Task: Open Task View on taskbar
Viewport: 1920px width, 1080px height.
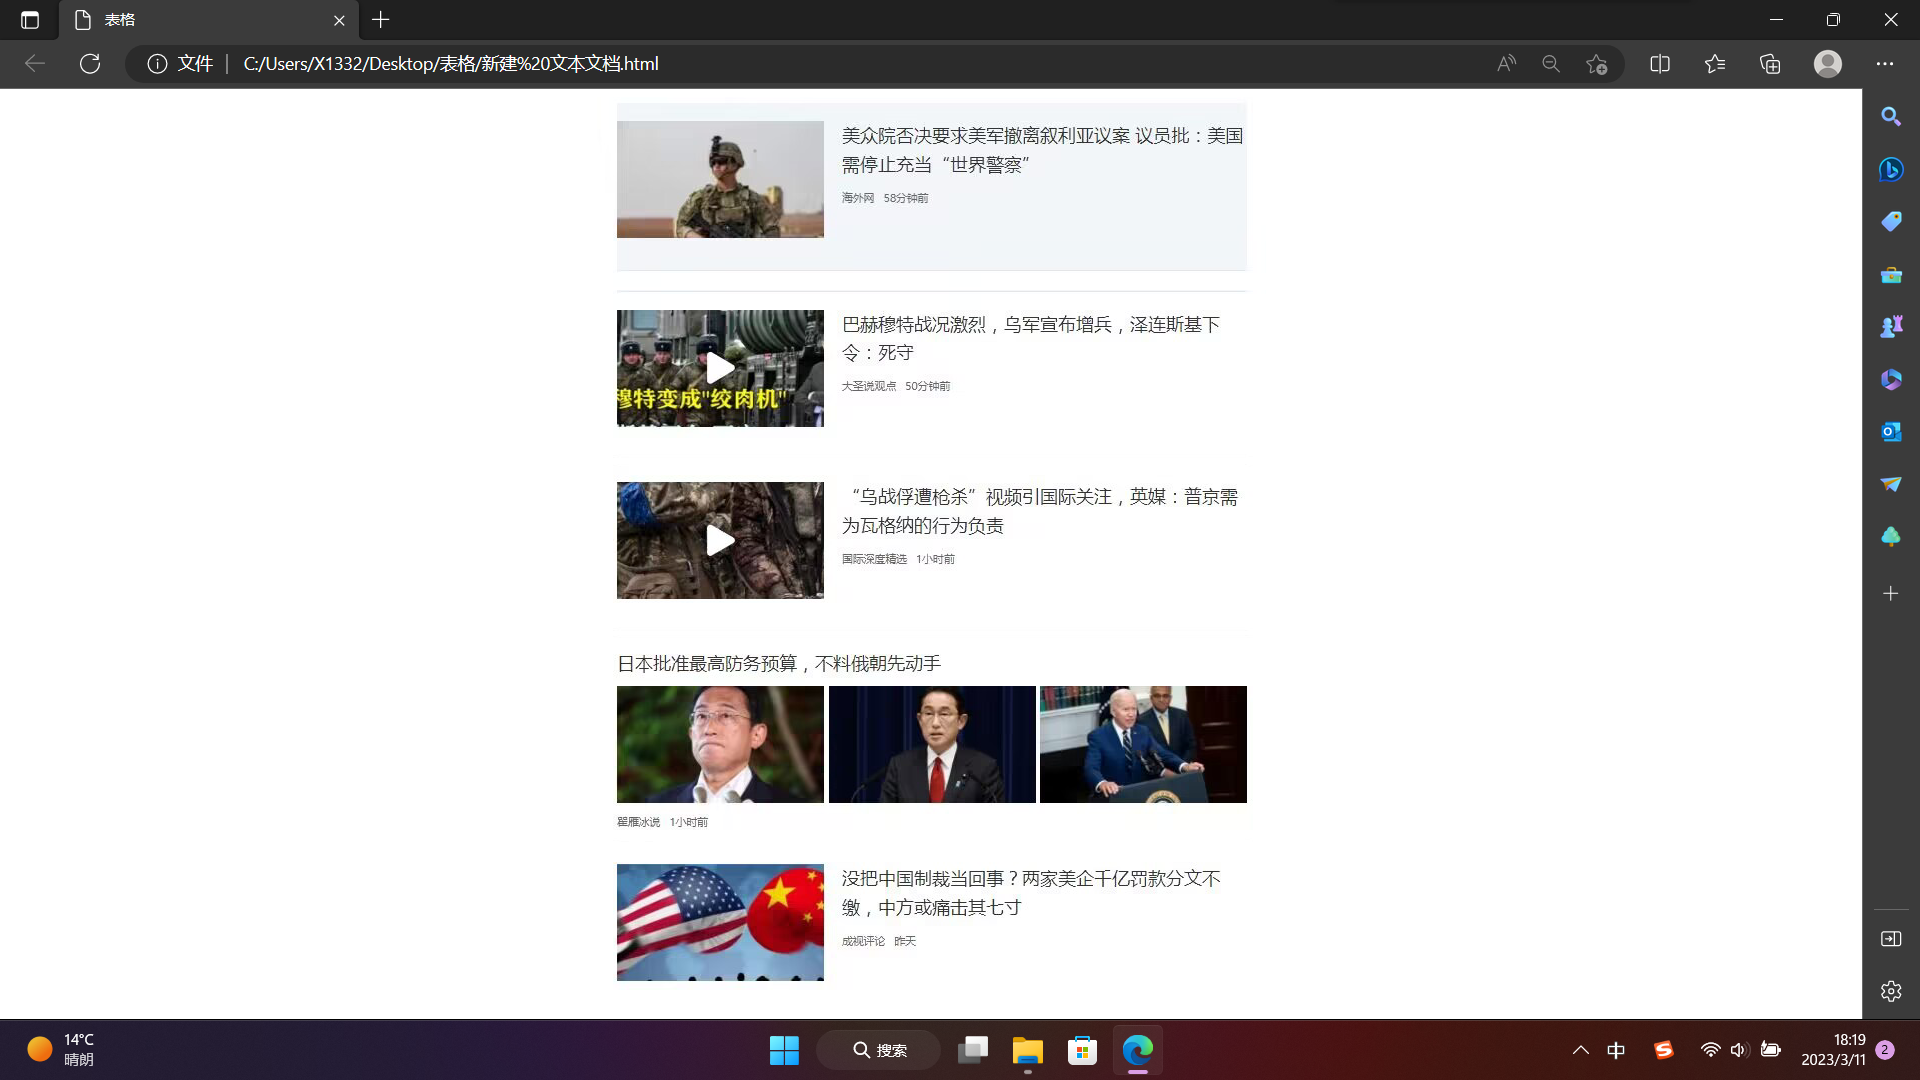Action: pyautogui.click(x=972, y=1050)
